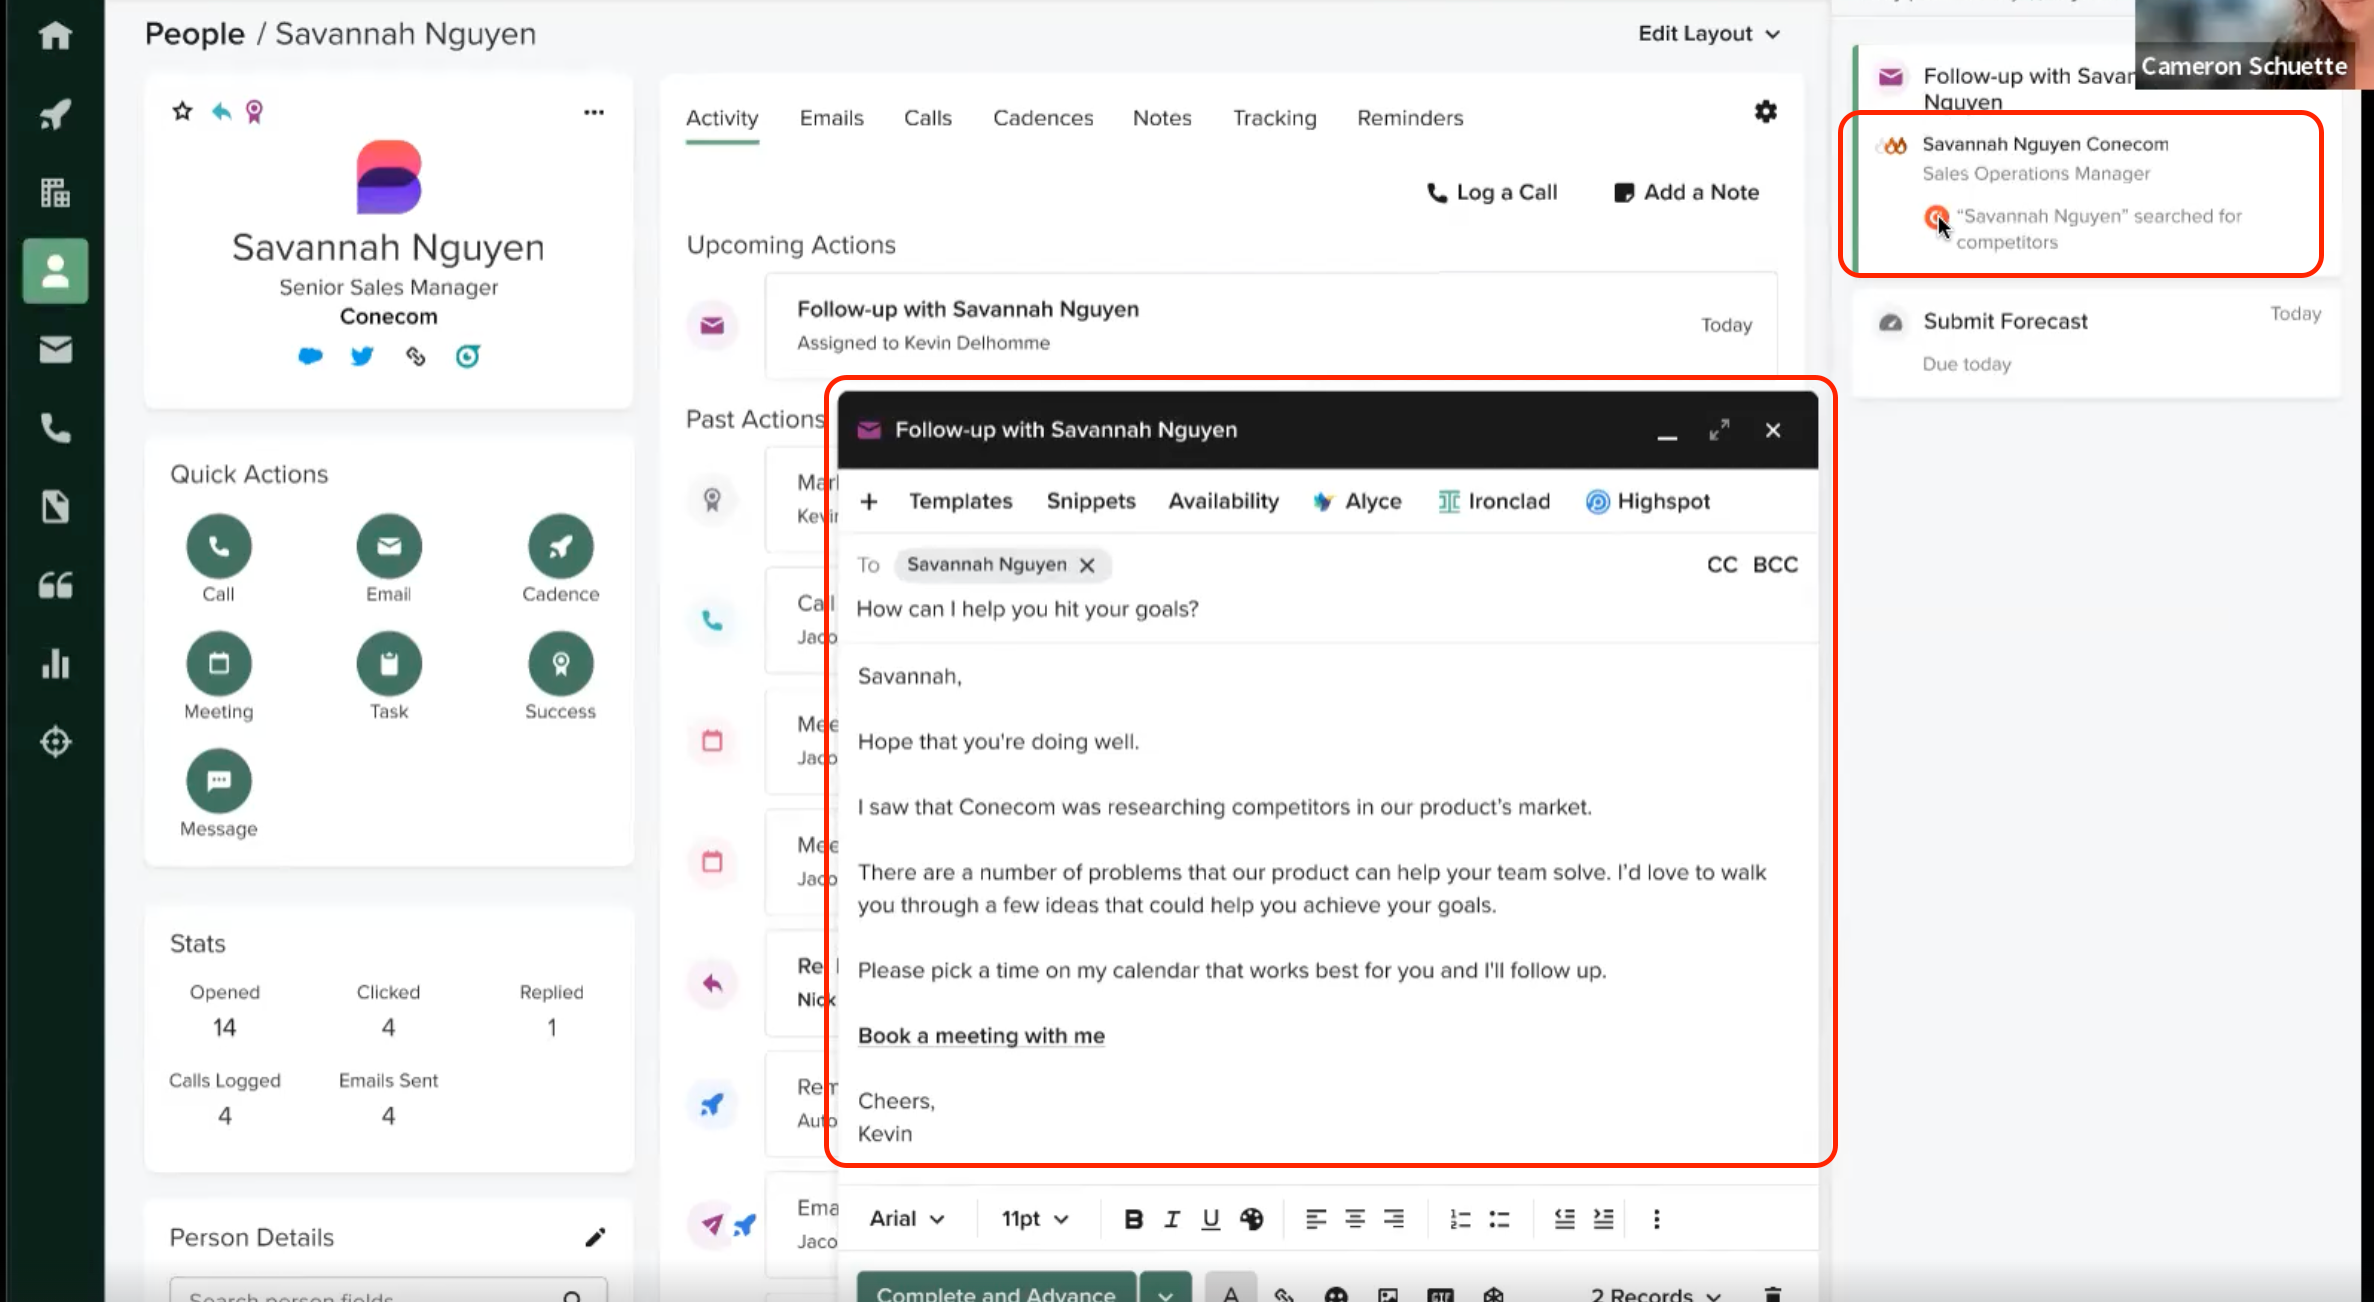Open the Twitter profile icon under Conecom

[x=362, y=356]
